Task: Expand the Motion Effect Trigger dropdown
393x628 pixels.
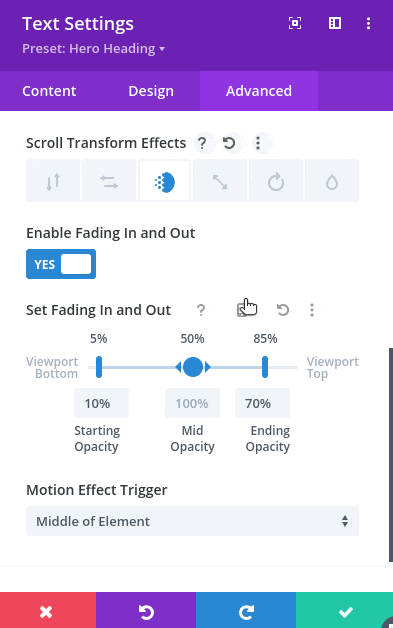Action: [192, 521]
